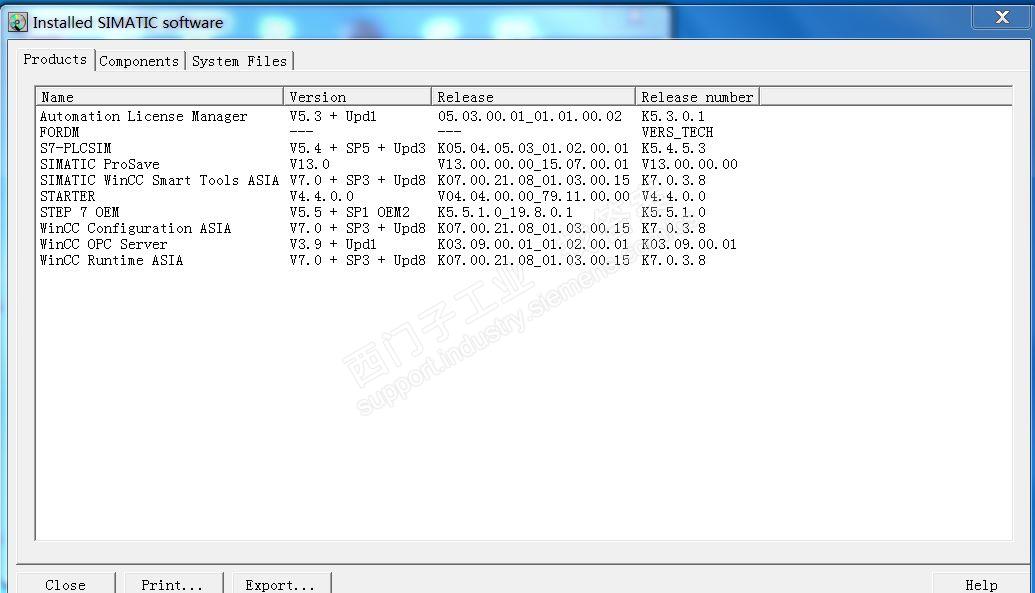Click release number K5.5.1.0
The height and width of the screenshot is (593, 1035).
pos(673,212)
